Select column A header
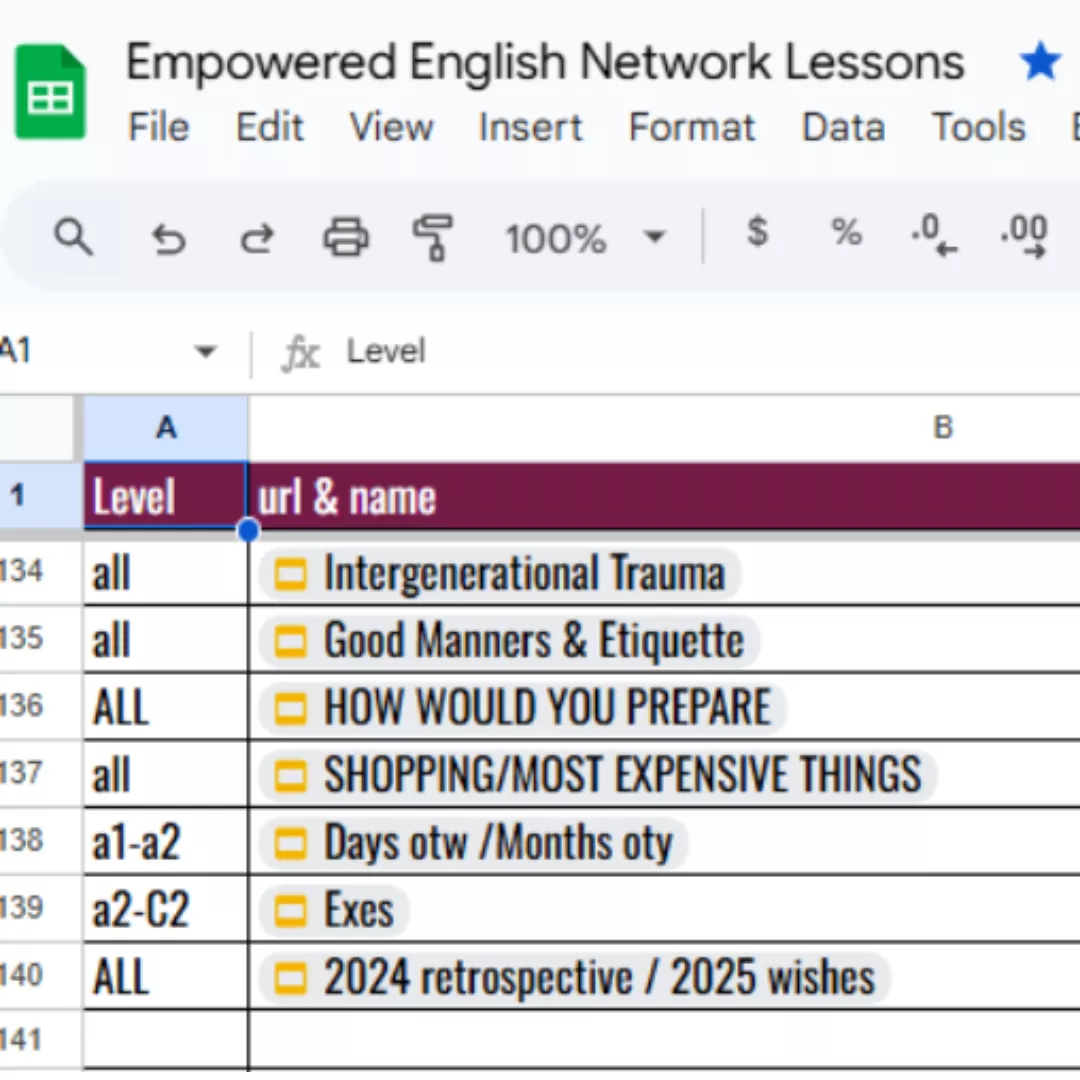 166,428
